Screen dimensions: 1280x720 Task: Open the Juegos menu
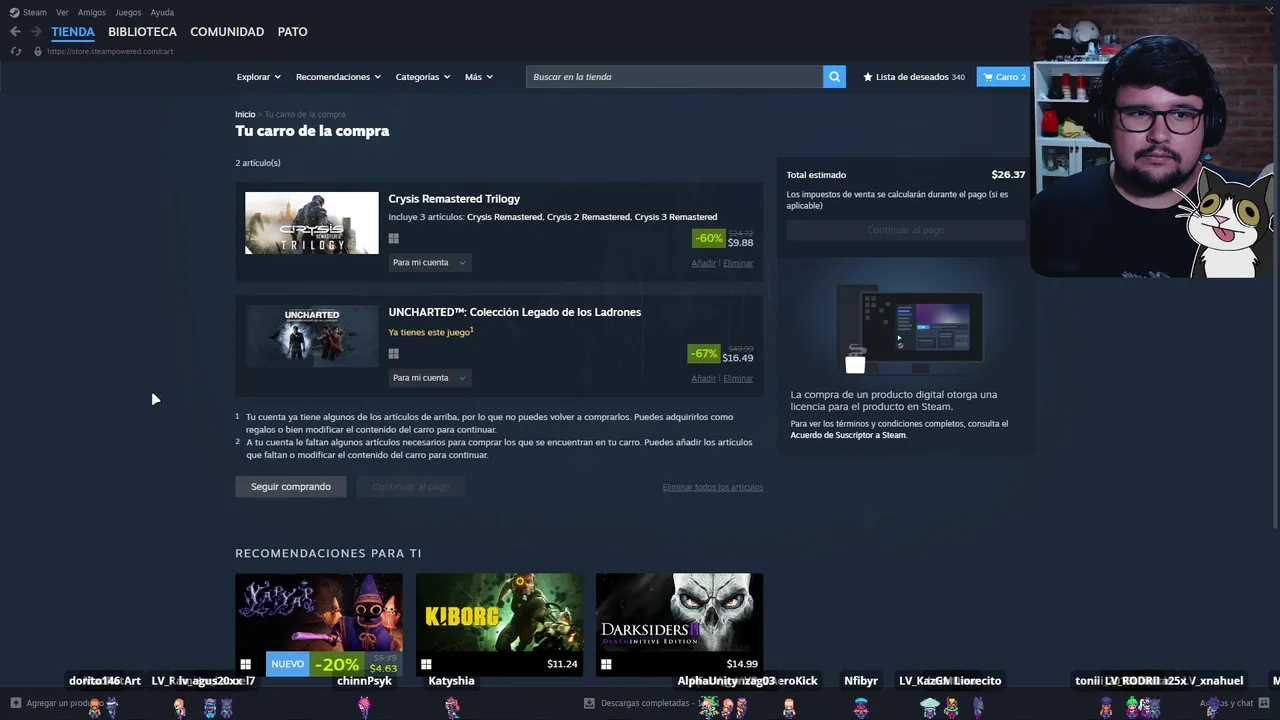pyautogui.click(x=128, y=12)
